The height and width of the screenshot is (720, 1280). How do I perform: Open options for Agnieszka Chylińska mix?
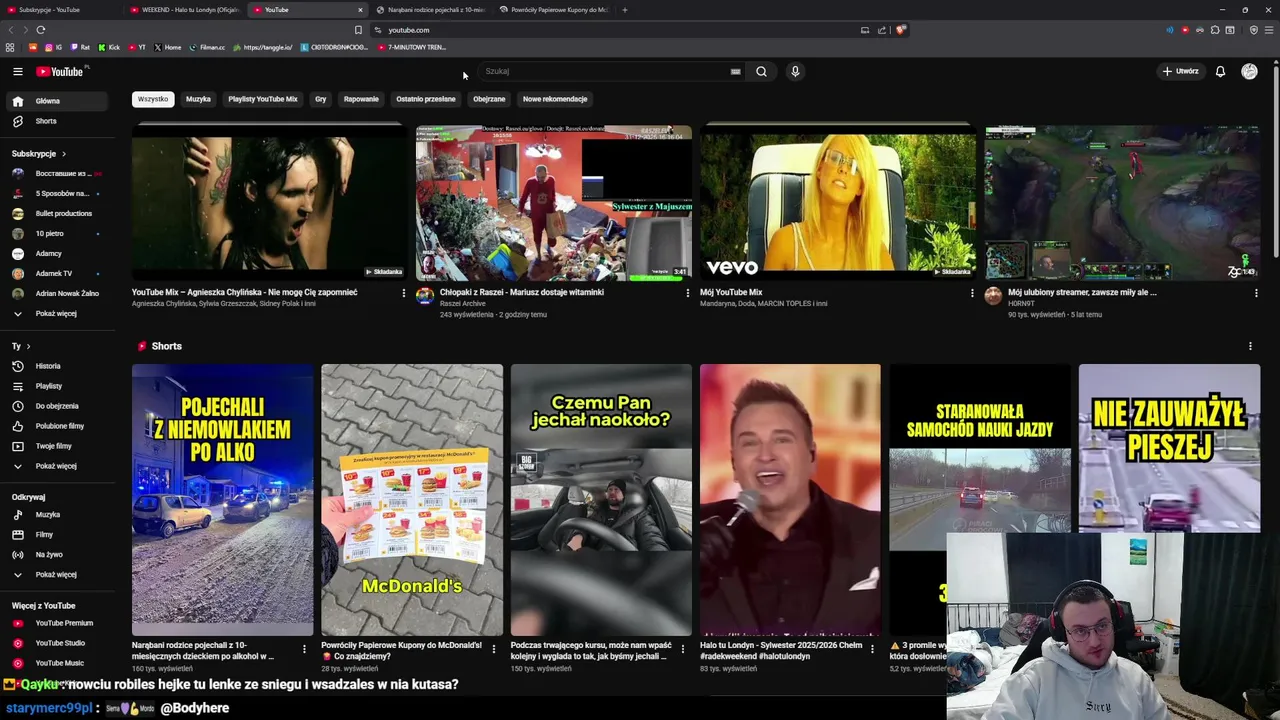tap(404, 293)
